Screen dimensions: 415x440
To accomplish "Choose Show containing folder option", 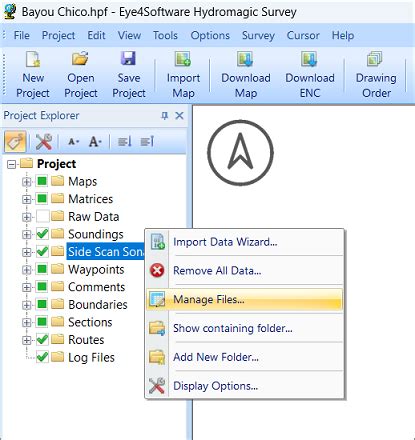I will point(245,328).
